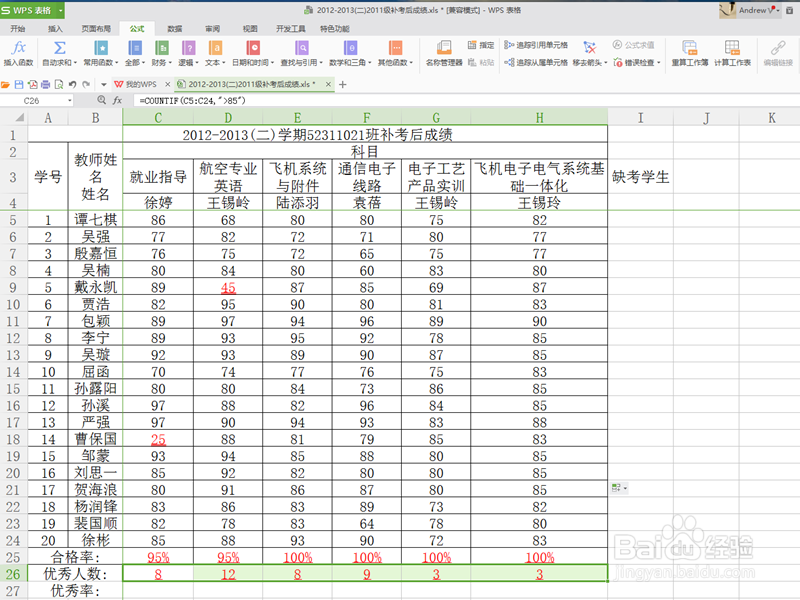Screen dimensions: 800x600
Task: Click the Name Box showing C26
Action: (x=32, y=101)
